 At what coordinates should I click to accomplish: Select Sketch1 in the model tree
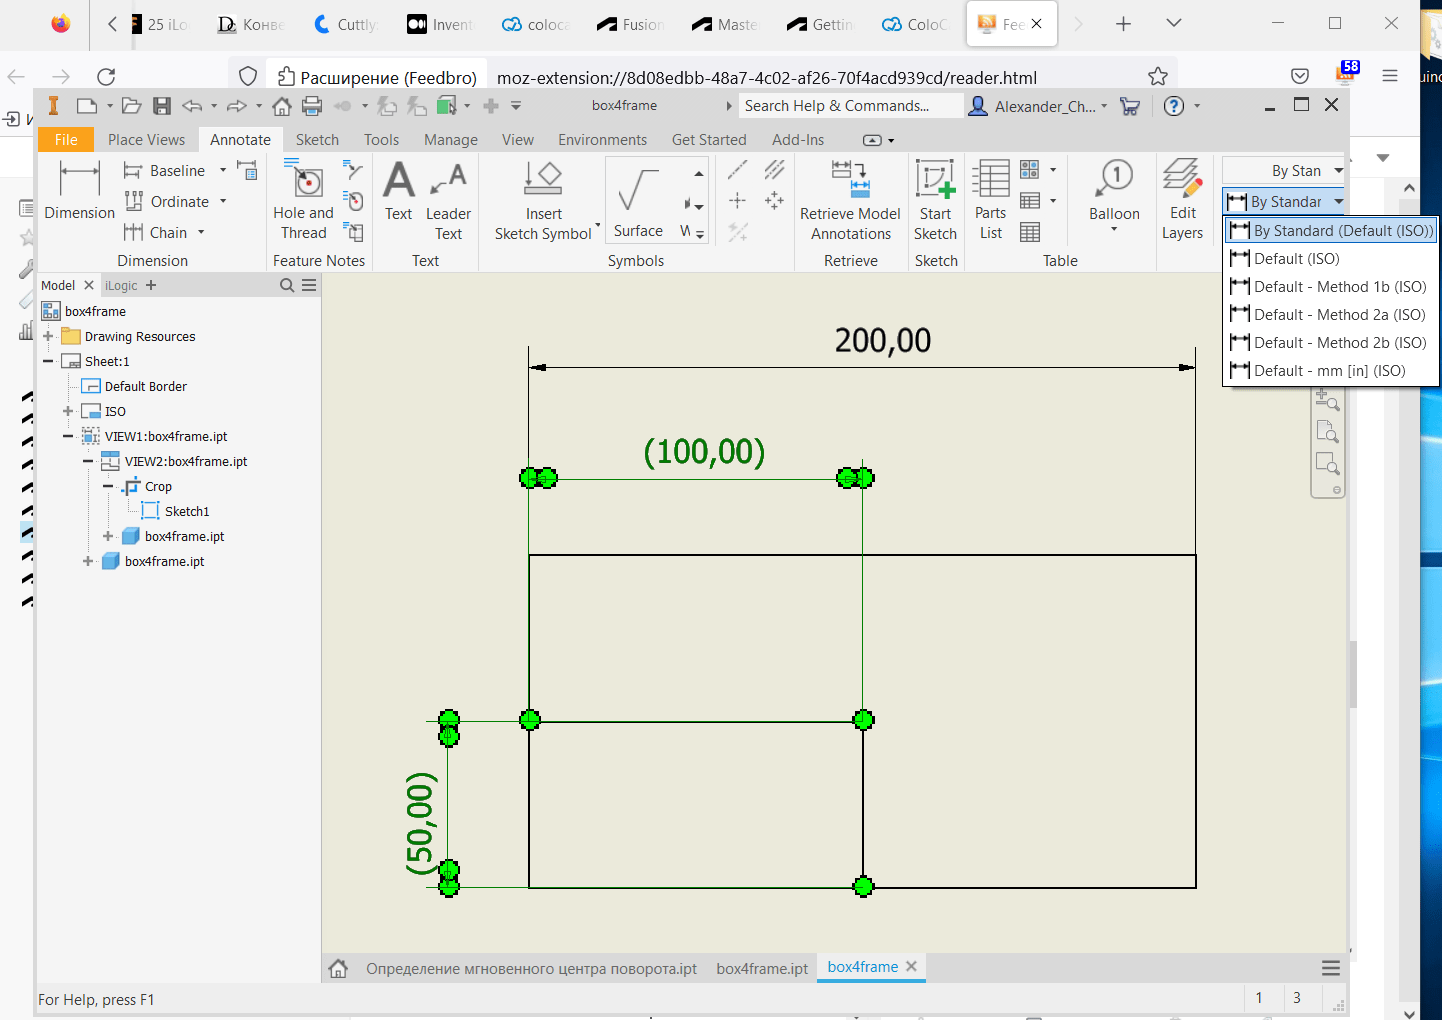[187, 511]
